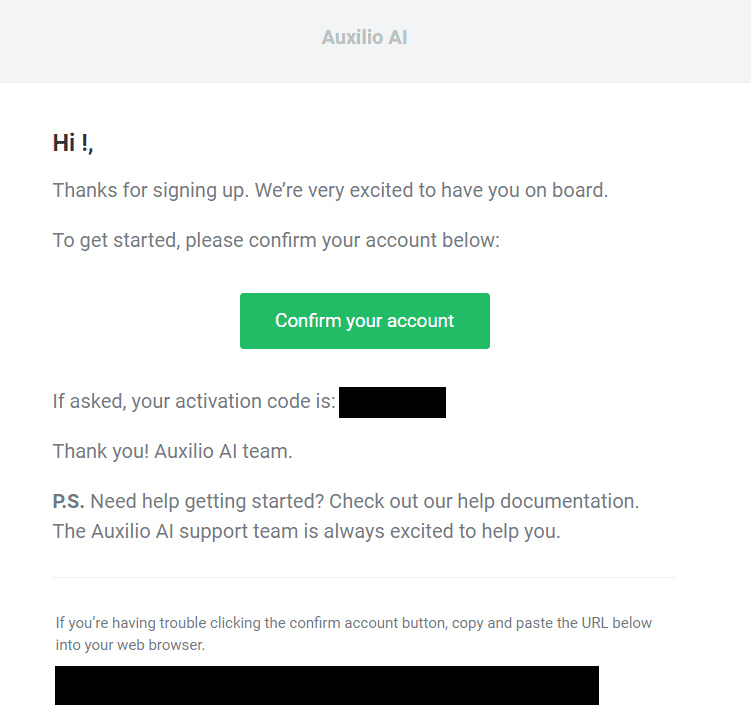Click the 'Thanks for signing up' sentence
751x726 pixels.
click(151, 191)
